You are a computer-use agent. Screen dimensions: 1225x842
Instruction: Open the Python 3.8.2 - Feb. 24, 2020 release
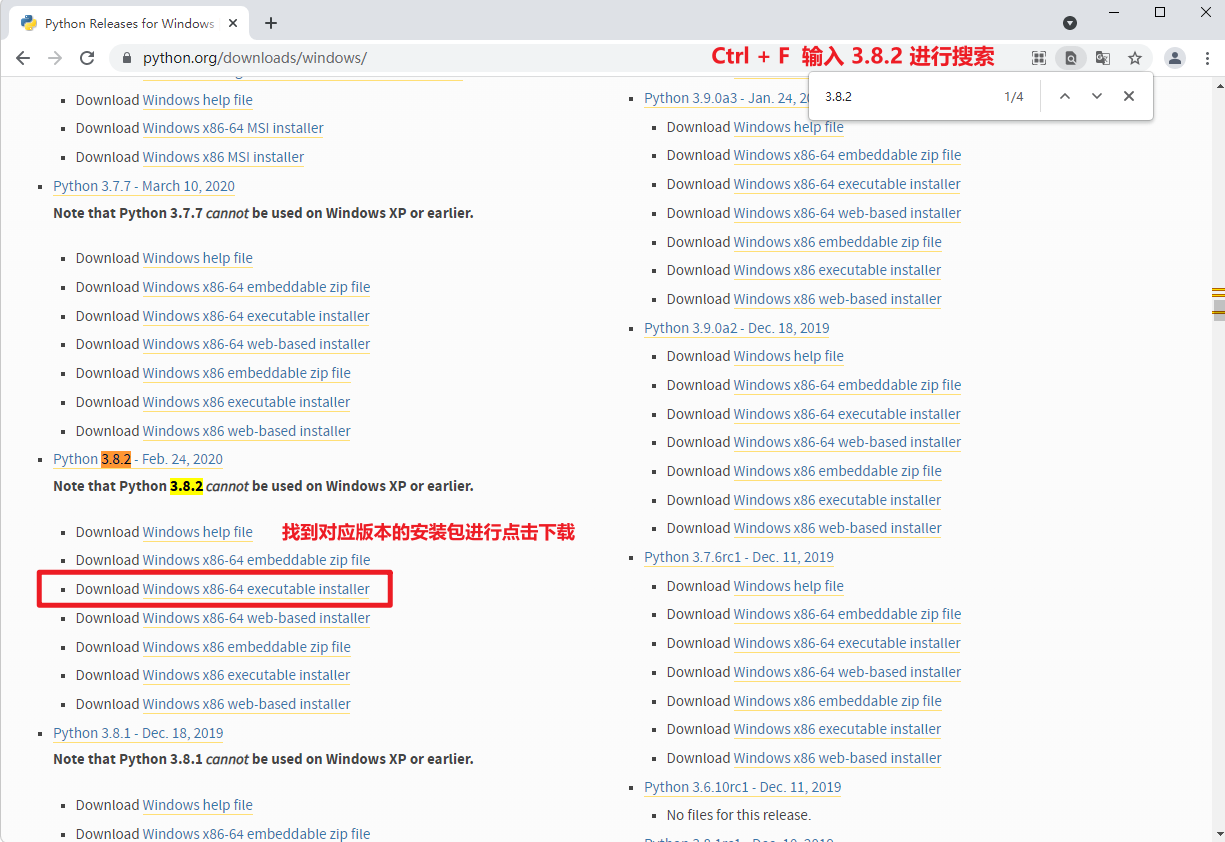click(x=138, y=459)
